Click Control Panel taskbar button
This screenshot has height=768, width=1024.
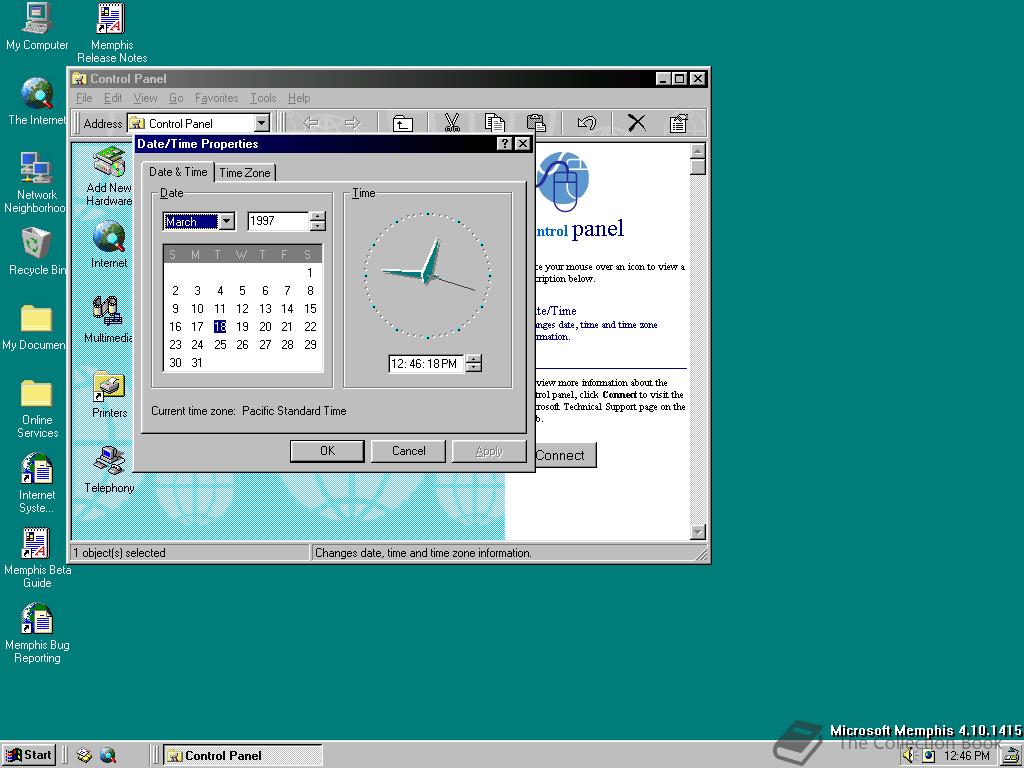coord(242,756)
